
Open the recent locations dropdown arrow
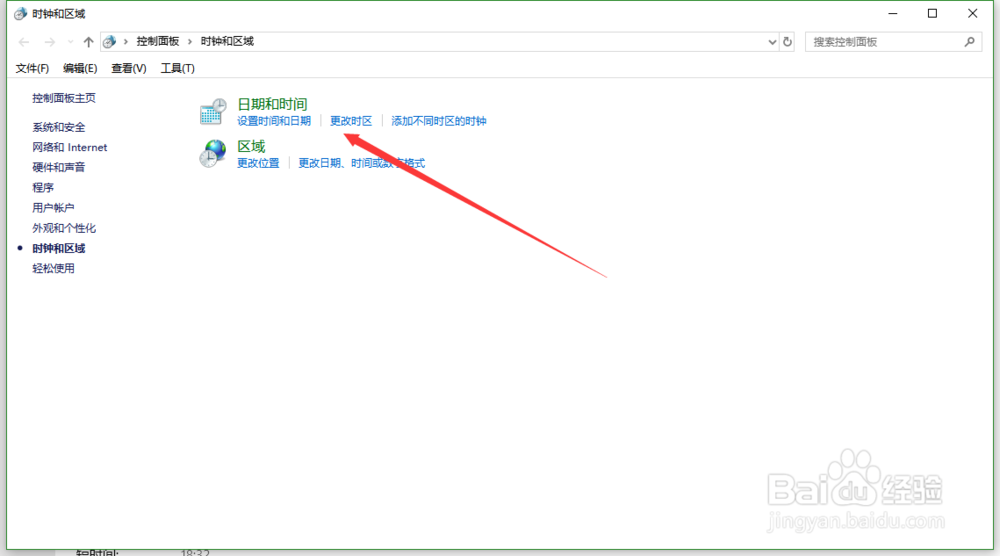[70, 42]
